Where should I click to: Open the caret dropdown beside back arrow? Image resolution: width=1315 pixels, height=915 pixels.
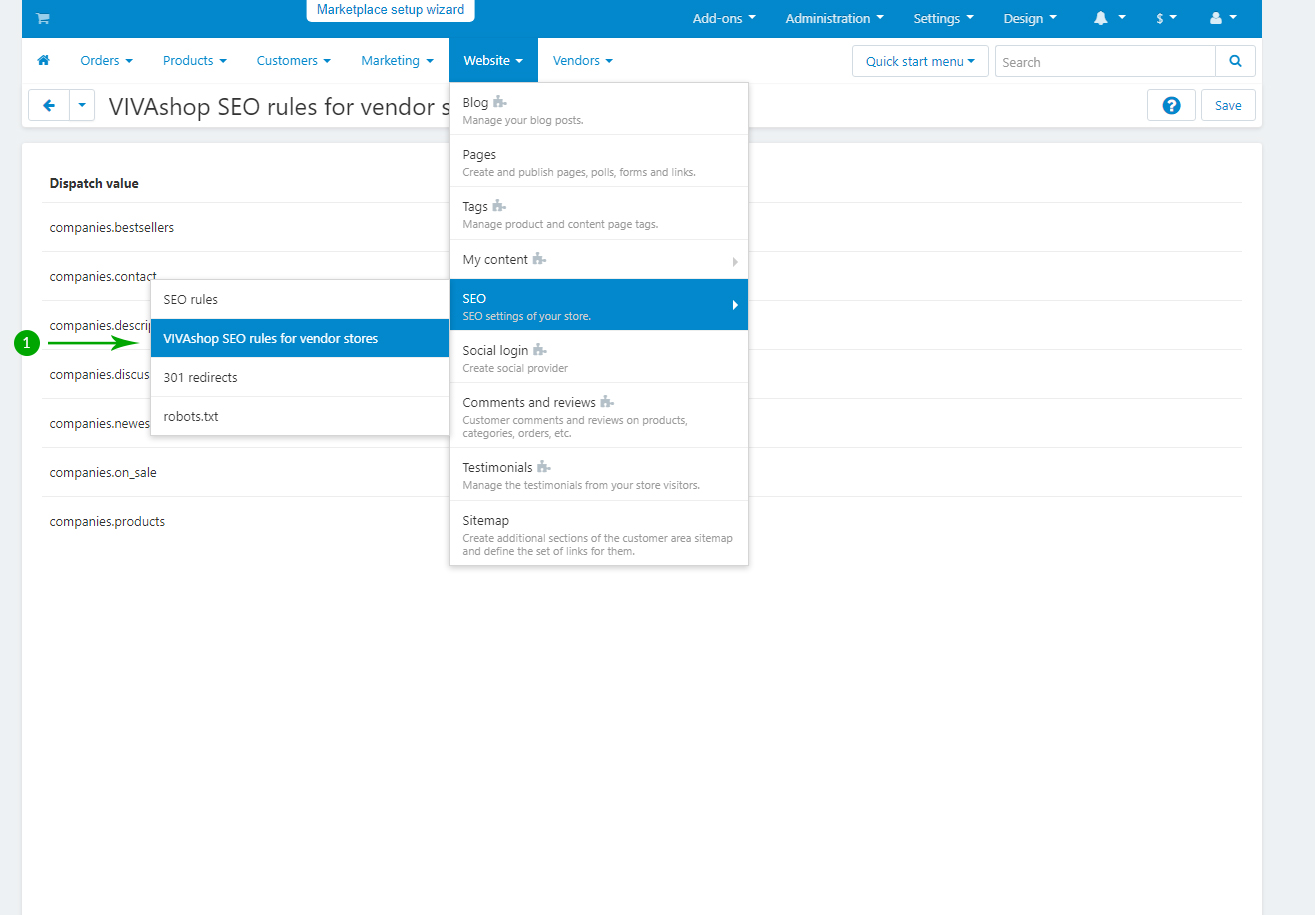point(82,105)
